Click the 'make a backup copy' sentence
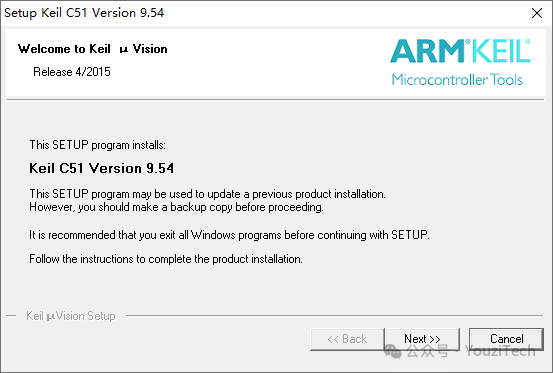The height and width of the screenshot is (373, 553). [x=176, y=207]
